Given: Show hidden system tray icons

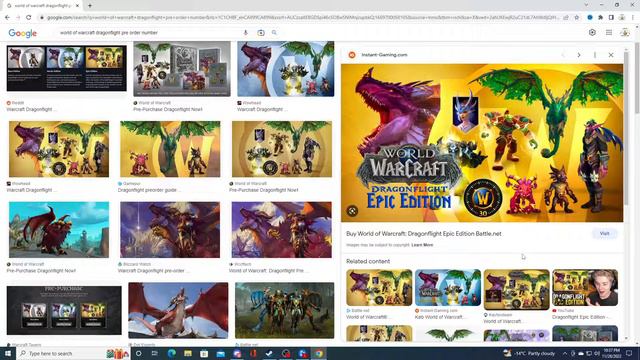Looking at the screenshot, I should click(565, 353).
